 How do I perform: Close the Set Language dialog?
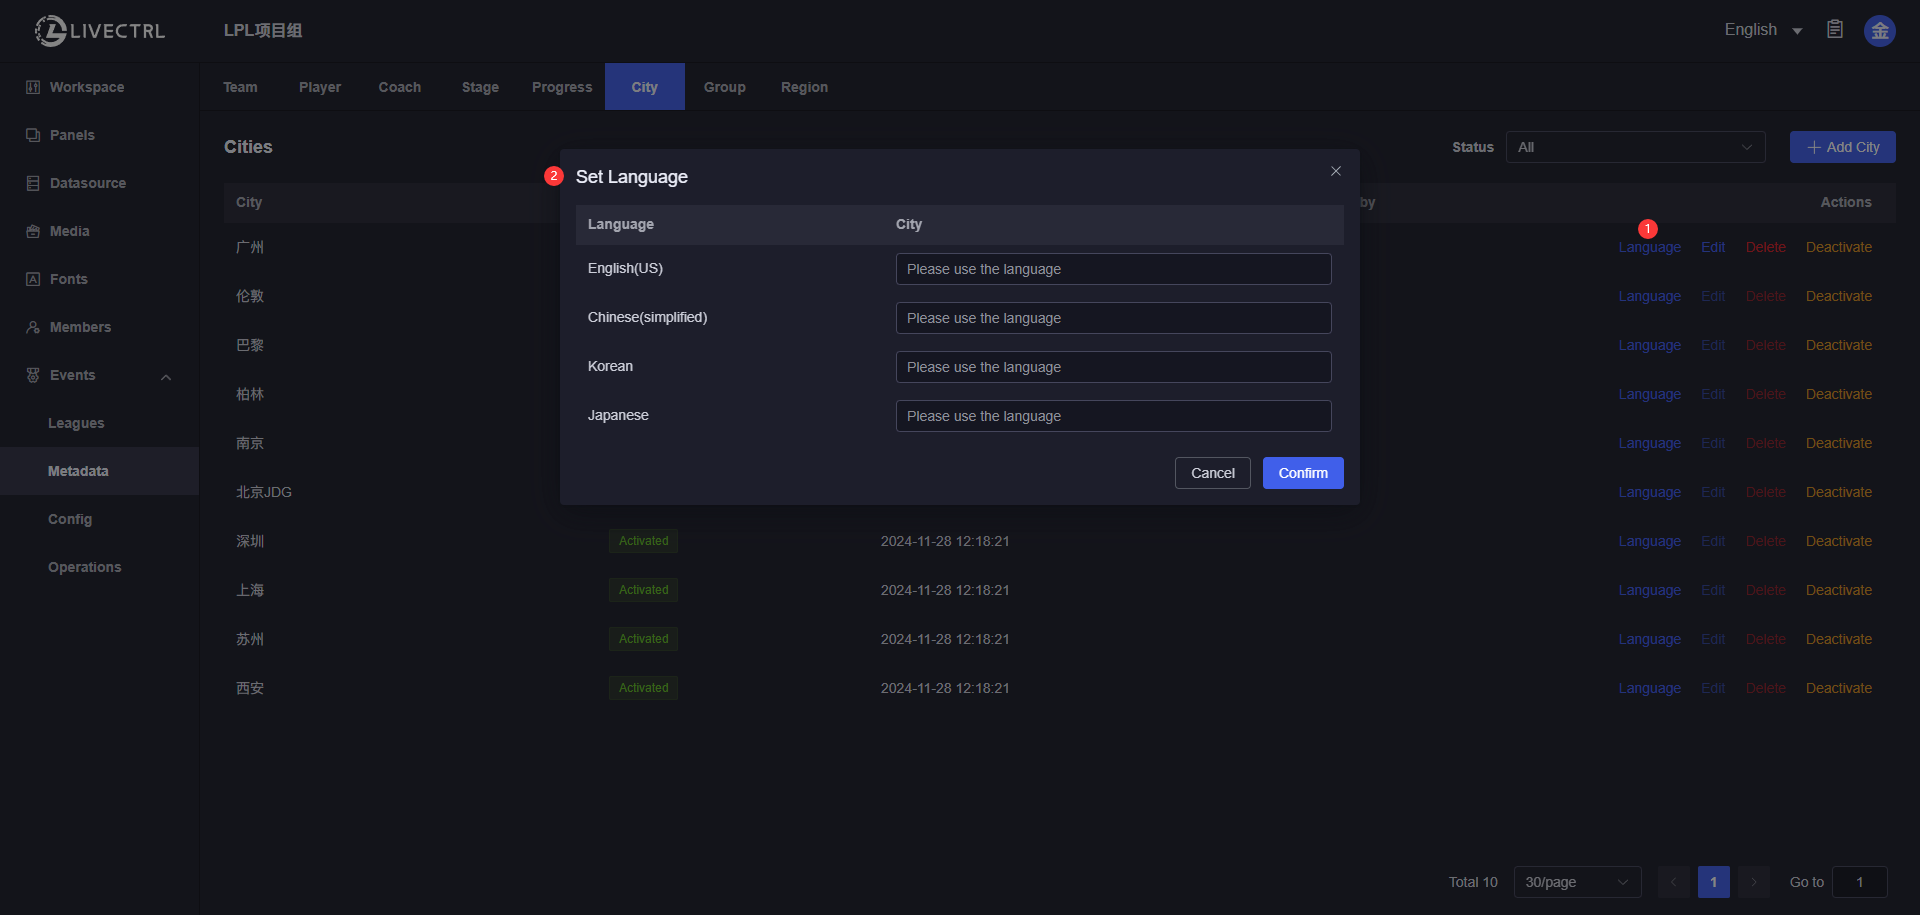[x=1335, y=171]
